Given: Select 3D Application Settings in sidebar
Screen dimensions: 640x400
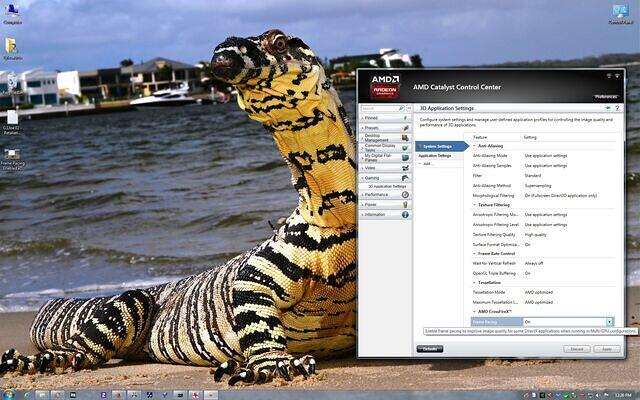Looking at the screenshot, I should (x=387, y=186).
